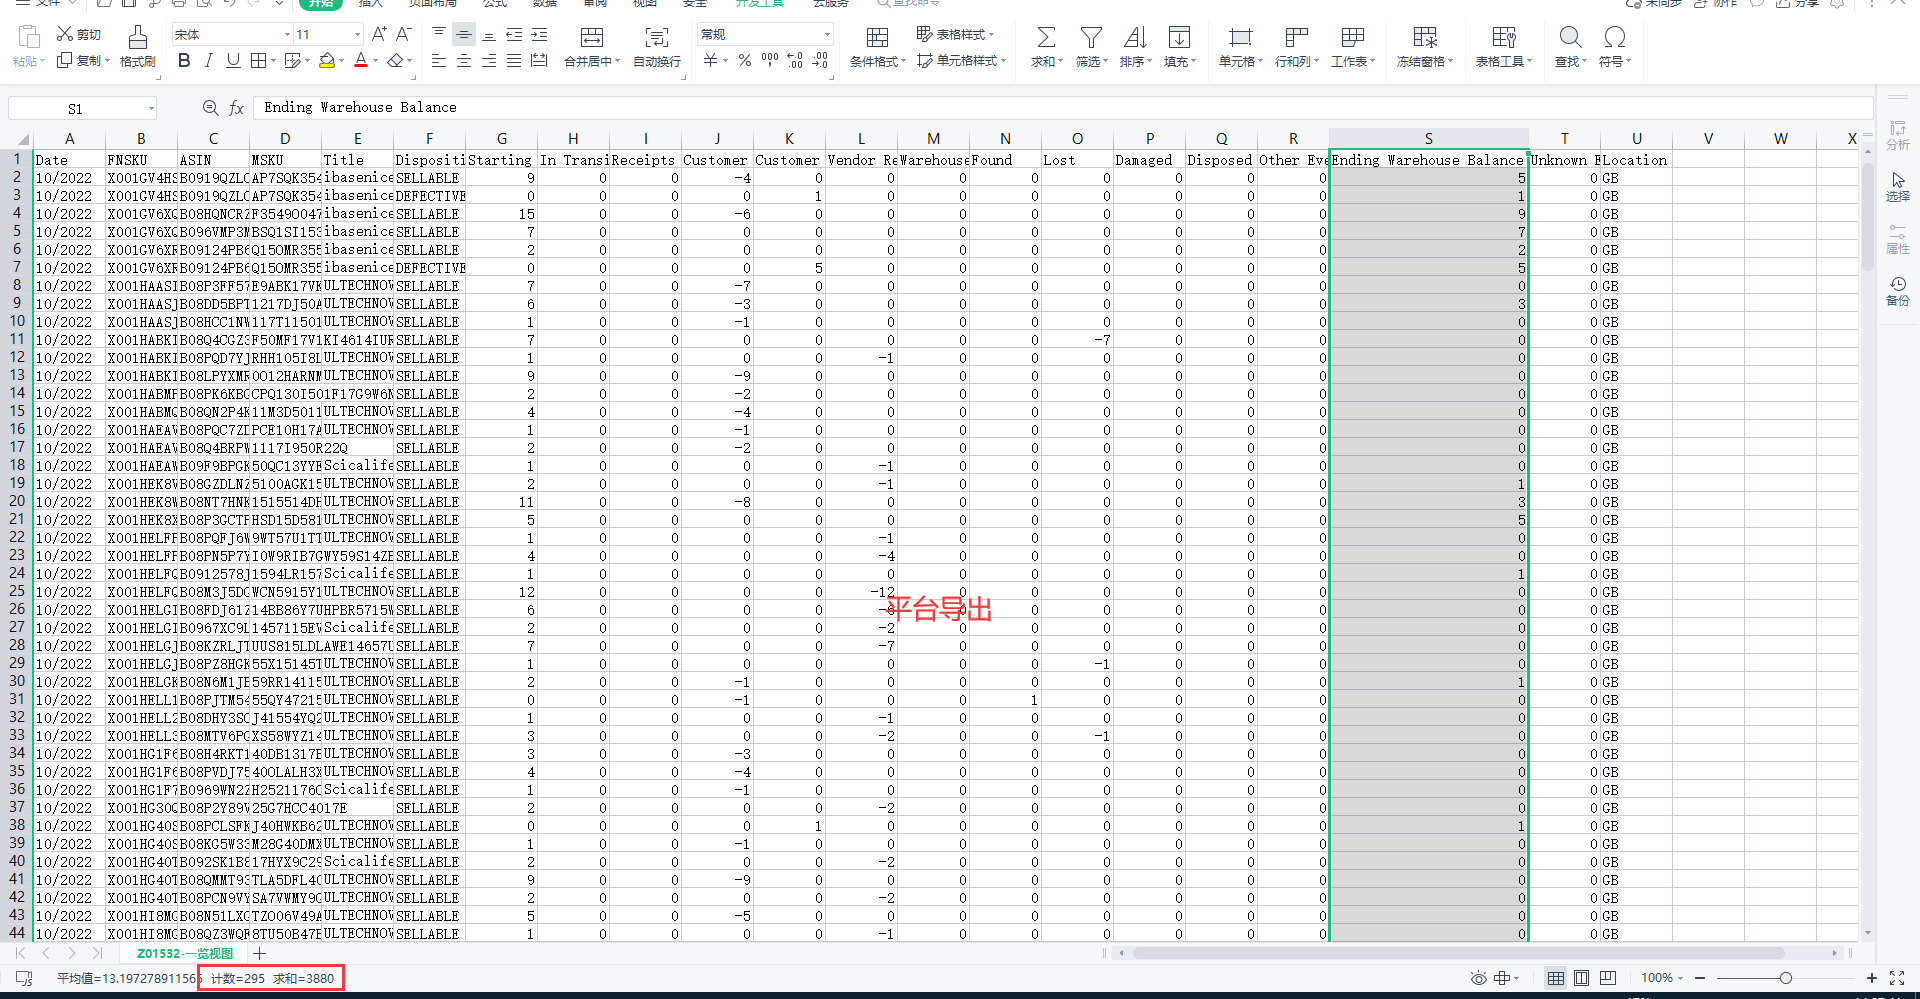Click the Cut (剪切) scissors icon
Screen dimensions: 1920x999
[65, 34]
